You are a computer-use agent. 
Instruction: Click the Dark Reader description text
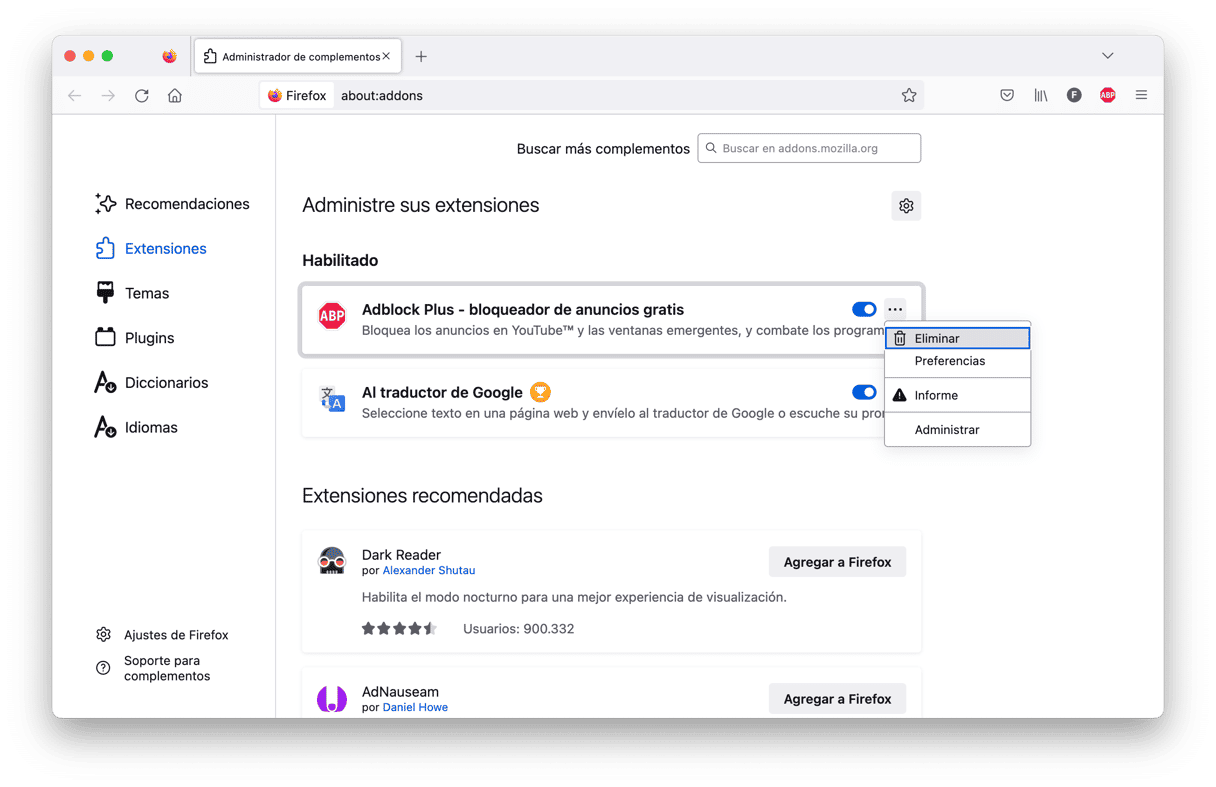tap(574, 598)
